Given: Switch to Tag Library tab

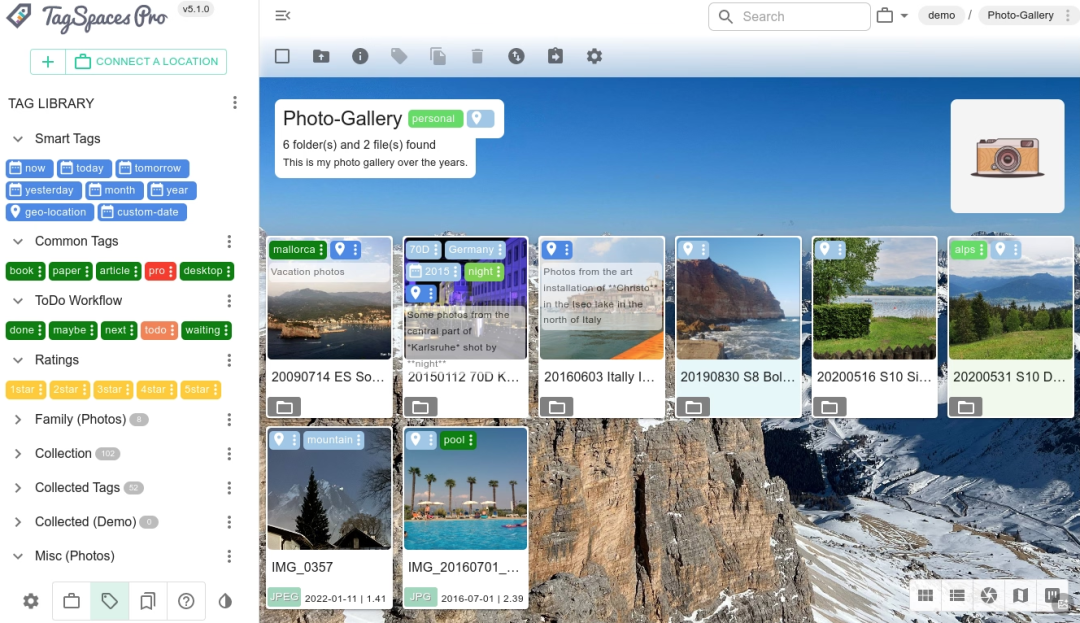Looking at the screenshot, I should [x=110, y=601].
